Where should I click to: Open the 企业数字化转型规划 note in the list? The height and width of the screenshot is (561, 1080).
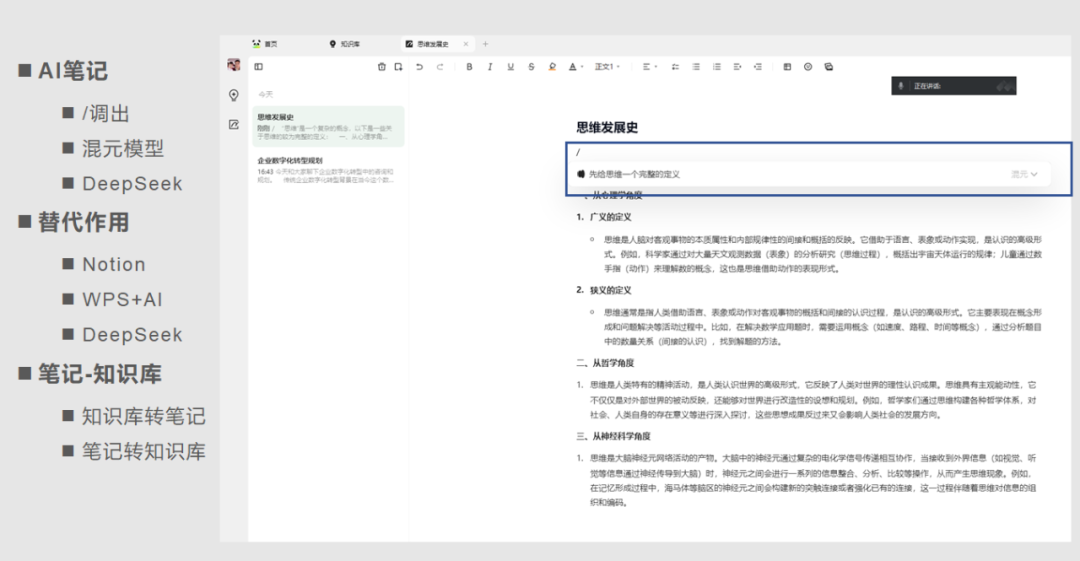click(x=328, y=170)
